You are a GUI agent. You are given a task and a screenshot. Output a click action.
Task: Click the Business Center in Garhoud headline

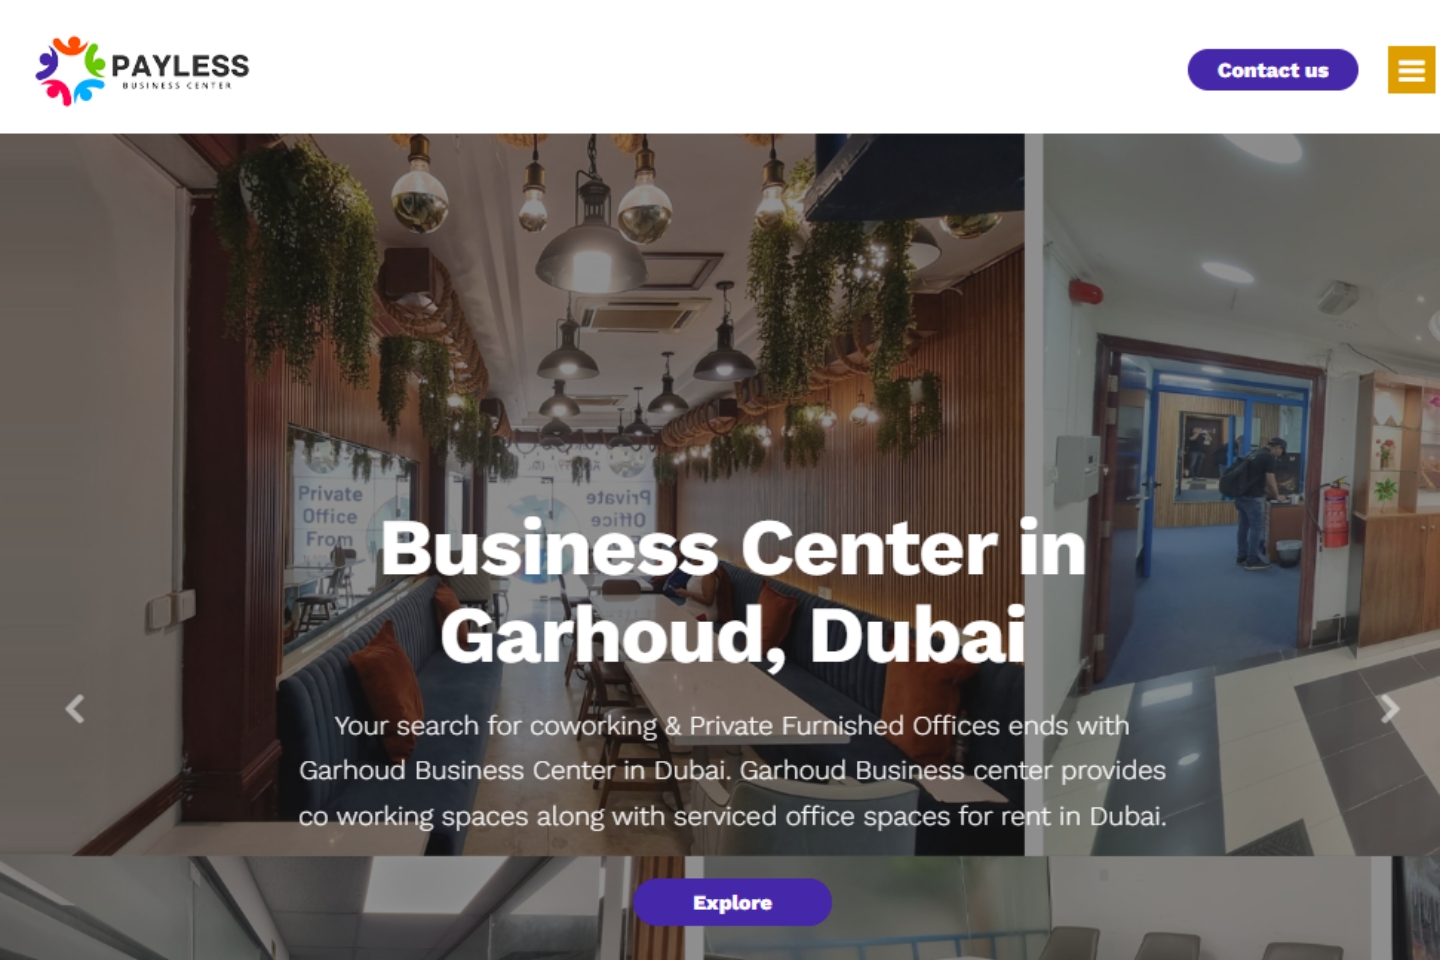733,591
